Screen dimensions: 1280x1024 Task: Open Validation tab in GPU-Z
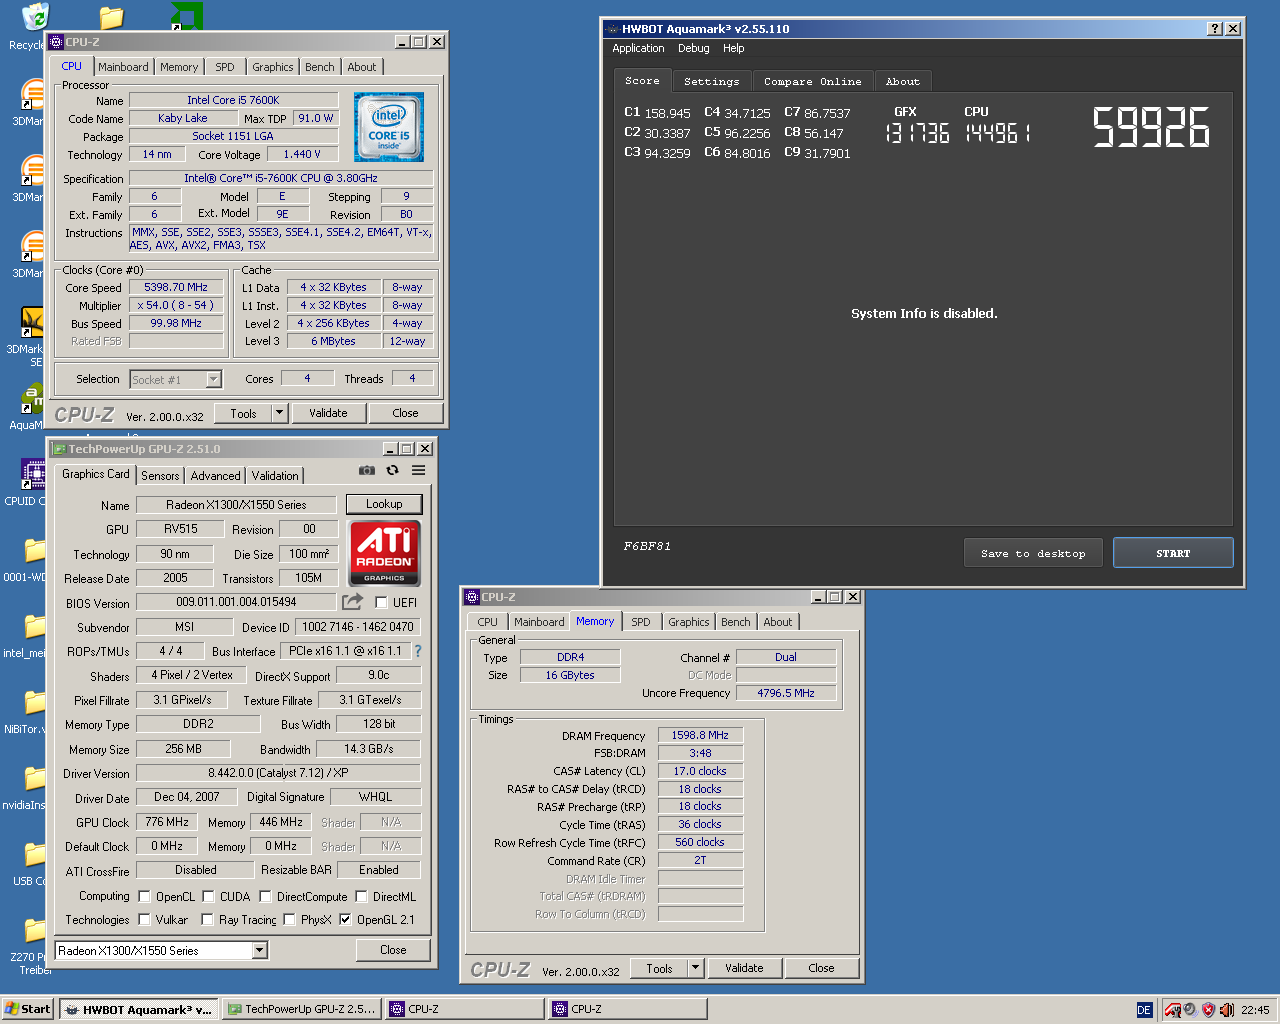pos(275,476)
